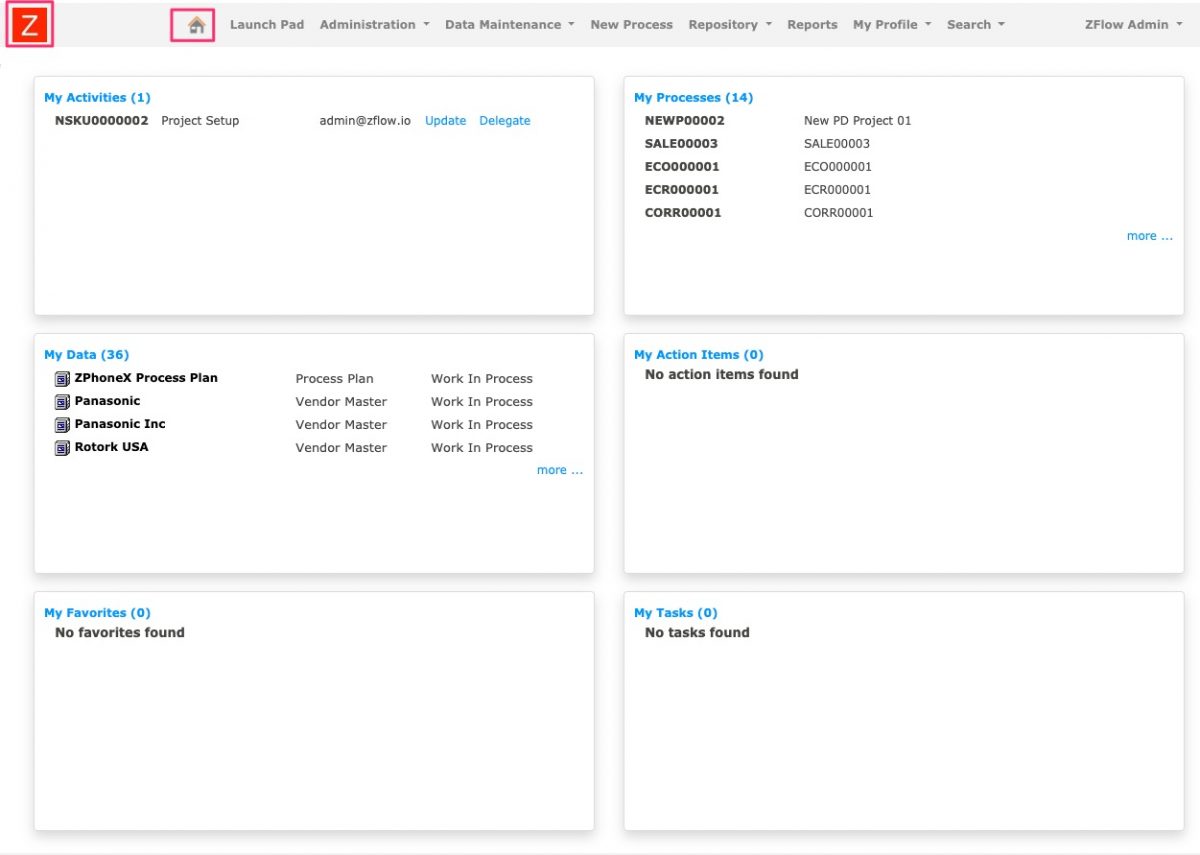Viewport: 1200px width, 855px height.
Task: Open the Reports menu item
Action: tap(811, 24)
